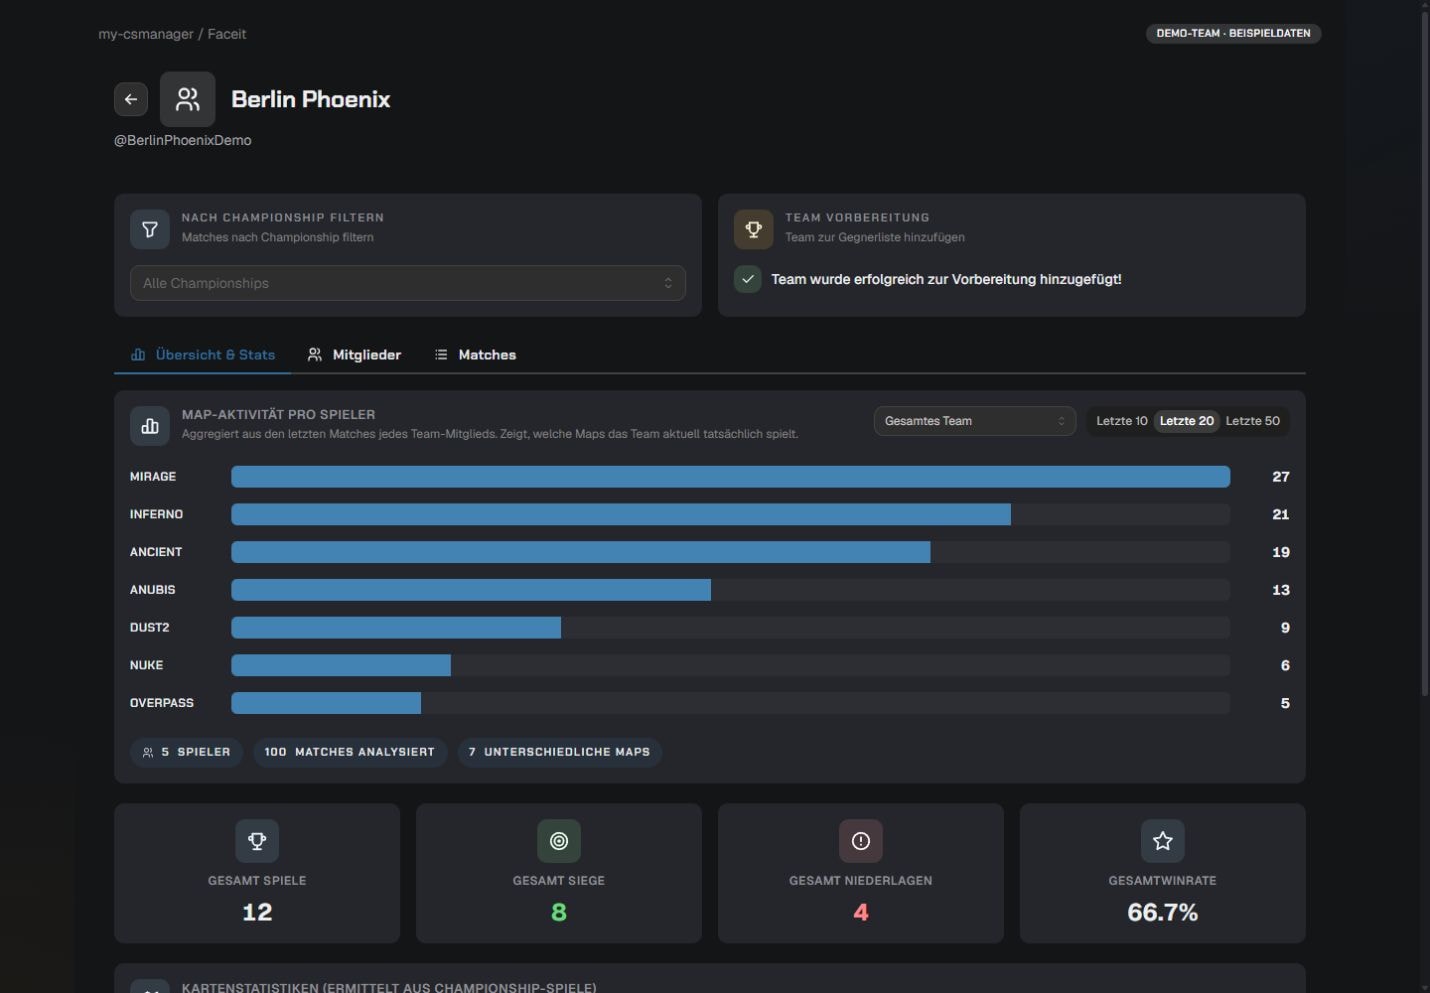The image size is (1430, 993).
Task: Click the Gesamt Spiele value 12
Action: click(x=257, y=912)
